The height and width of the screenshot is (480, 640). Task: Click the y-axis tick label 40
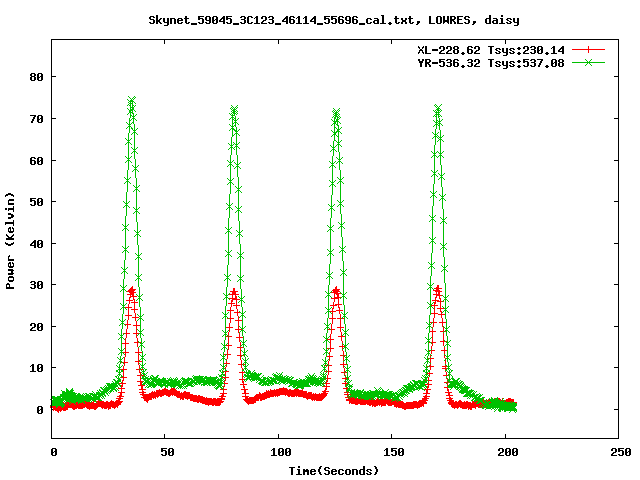pos(36,244)
